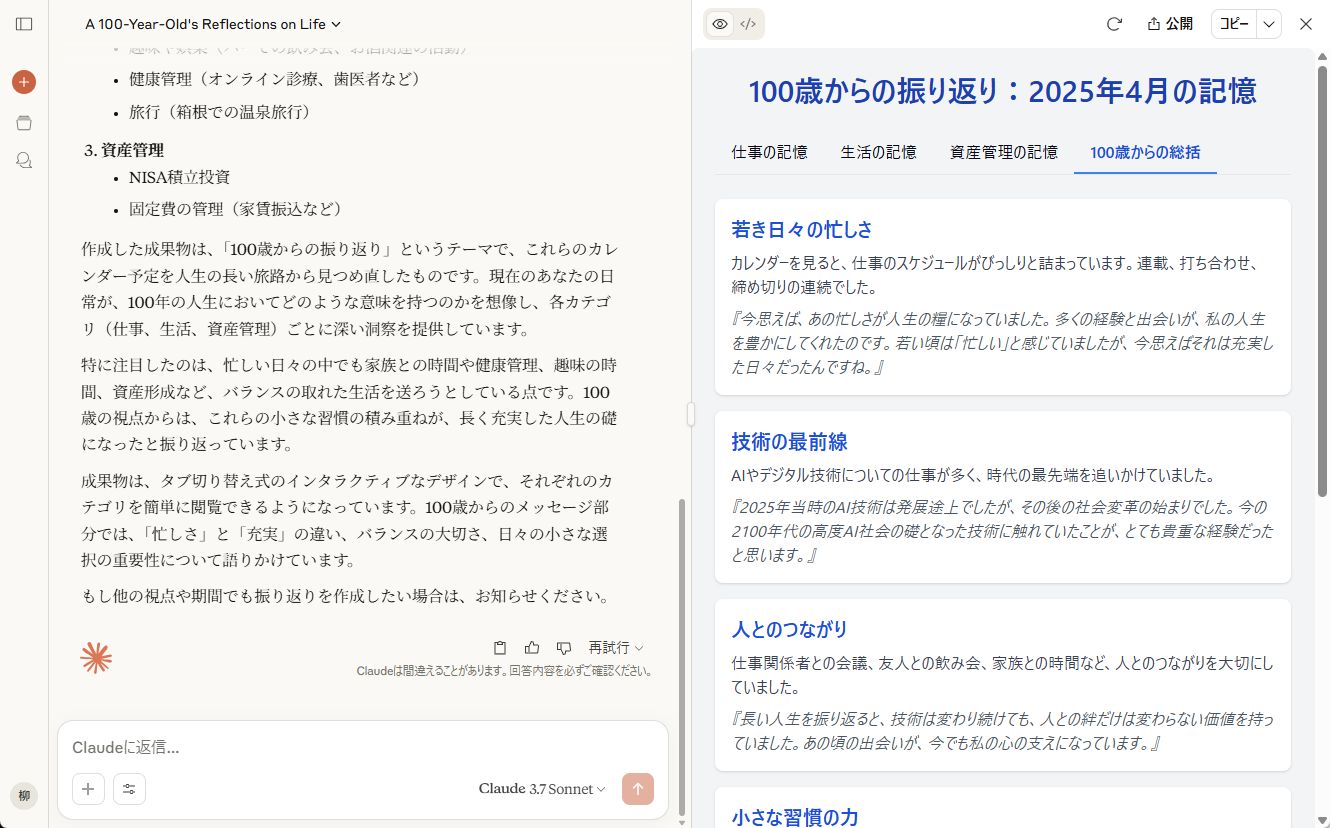Click the 公開 publish button
This screenshot has height=828, width=1330.
(x=1170, y=24)
